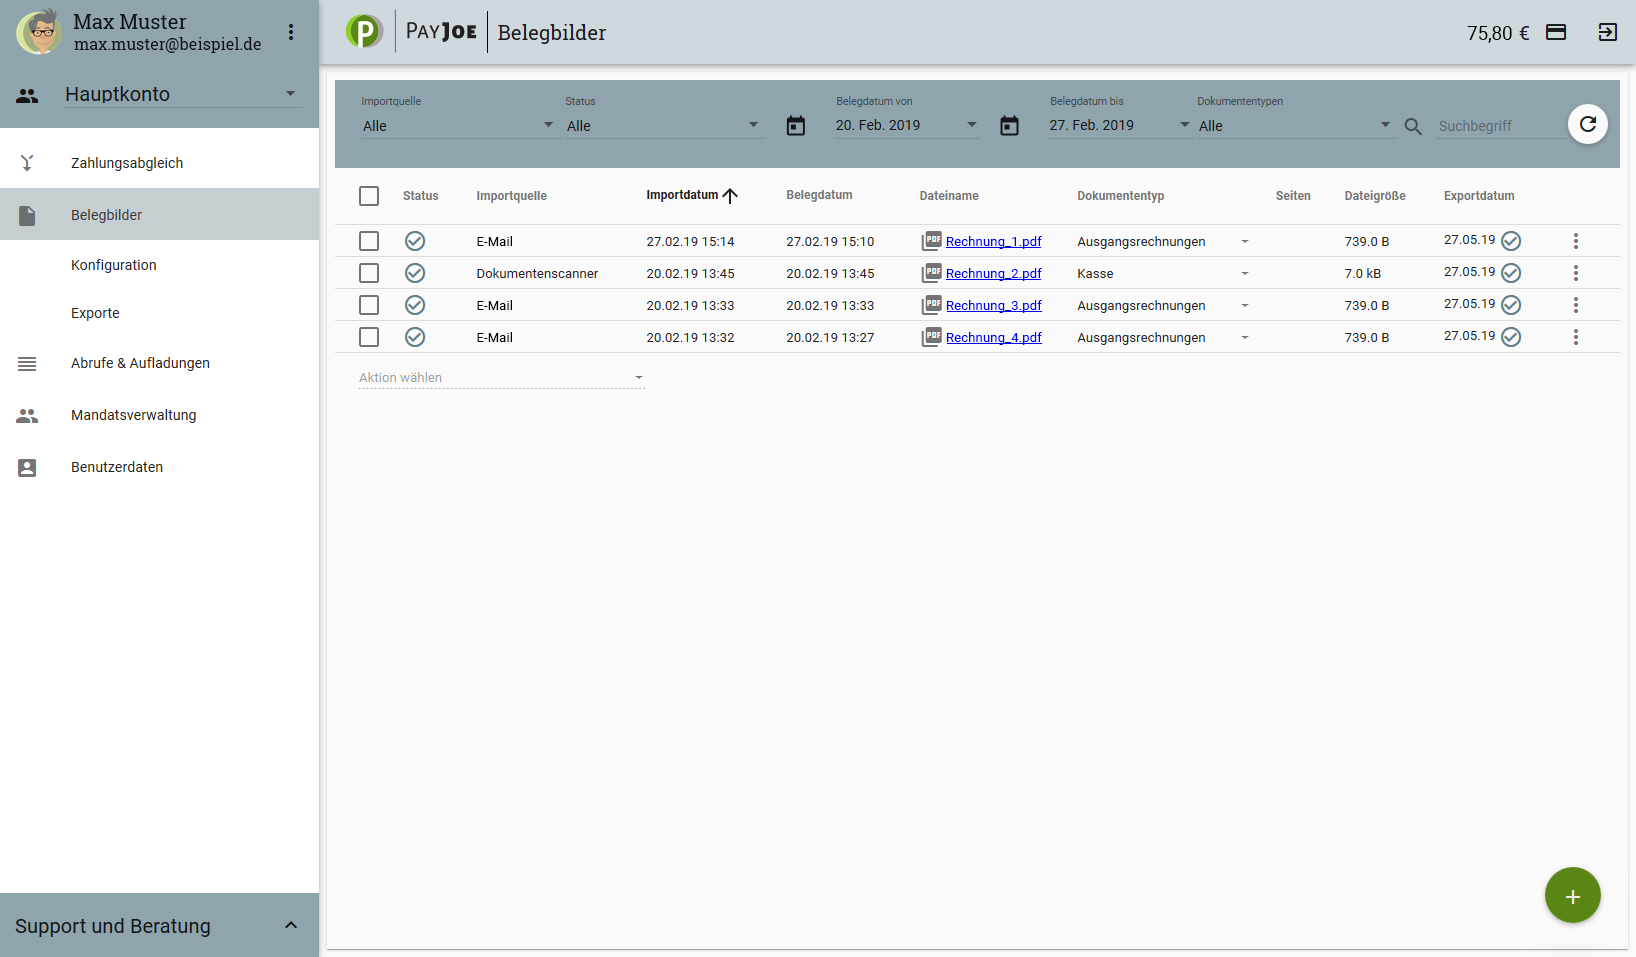
Task: Open the Importquelle filter dropdown
Action: 458,126
